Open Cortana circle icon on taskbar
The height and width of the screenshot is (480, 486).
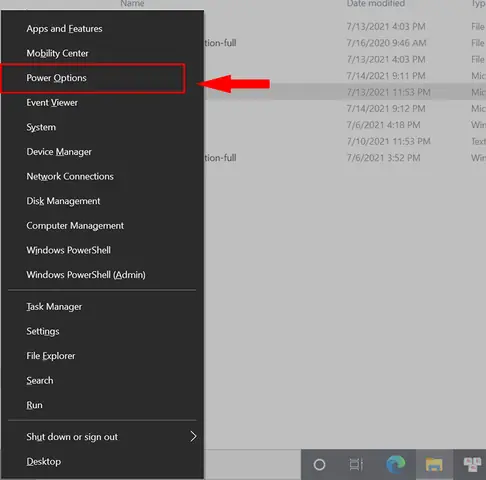pyautogui.click(x=319, y=464)
